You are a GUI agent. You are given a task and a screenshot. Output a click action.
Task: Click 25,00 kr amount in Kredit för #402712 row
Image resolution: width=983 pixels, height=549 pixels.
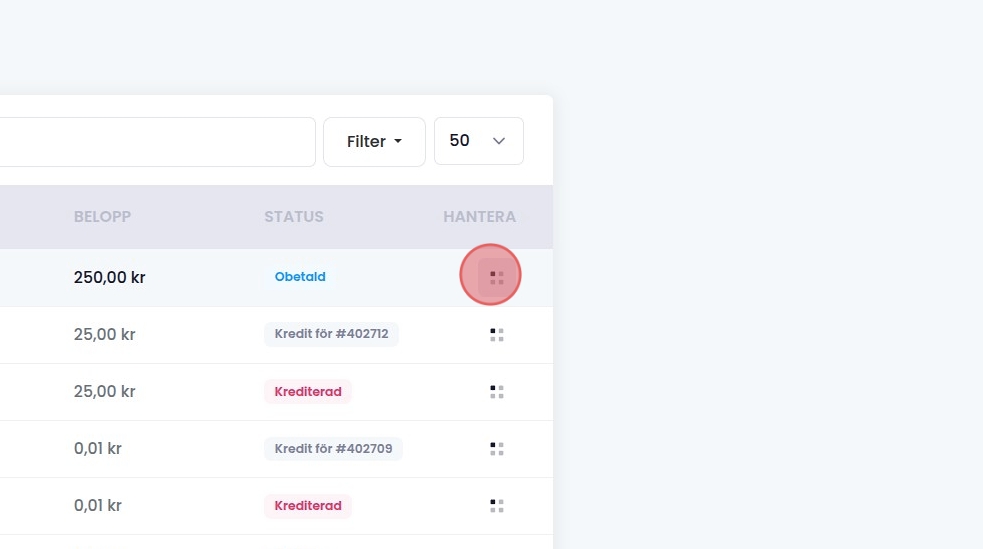104,335
